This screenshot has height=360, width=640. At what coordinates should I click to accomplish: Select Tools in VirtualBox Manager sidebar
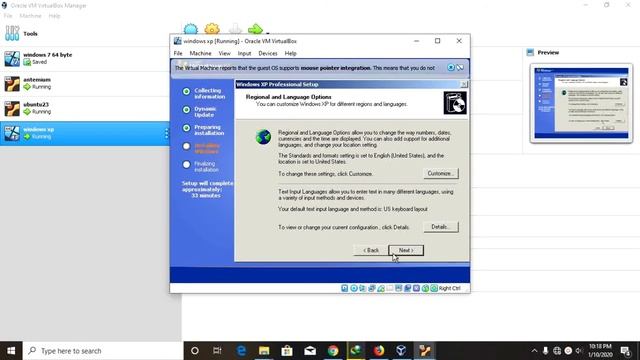coord(85,33)
